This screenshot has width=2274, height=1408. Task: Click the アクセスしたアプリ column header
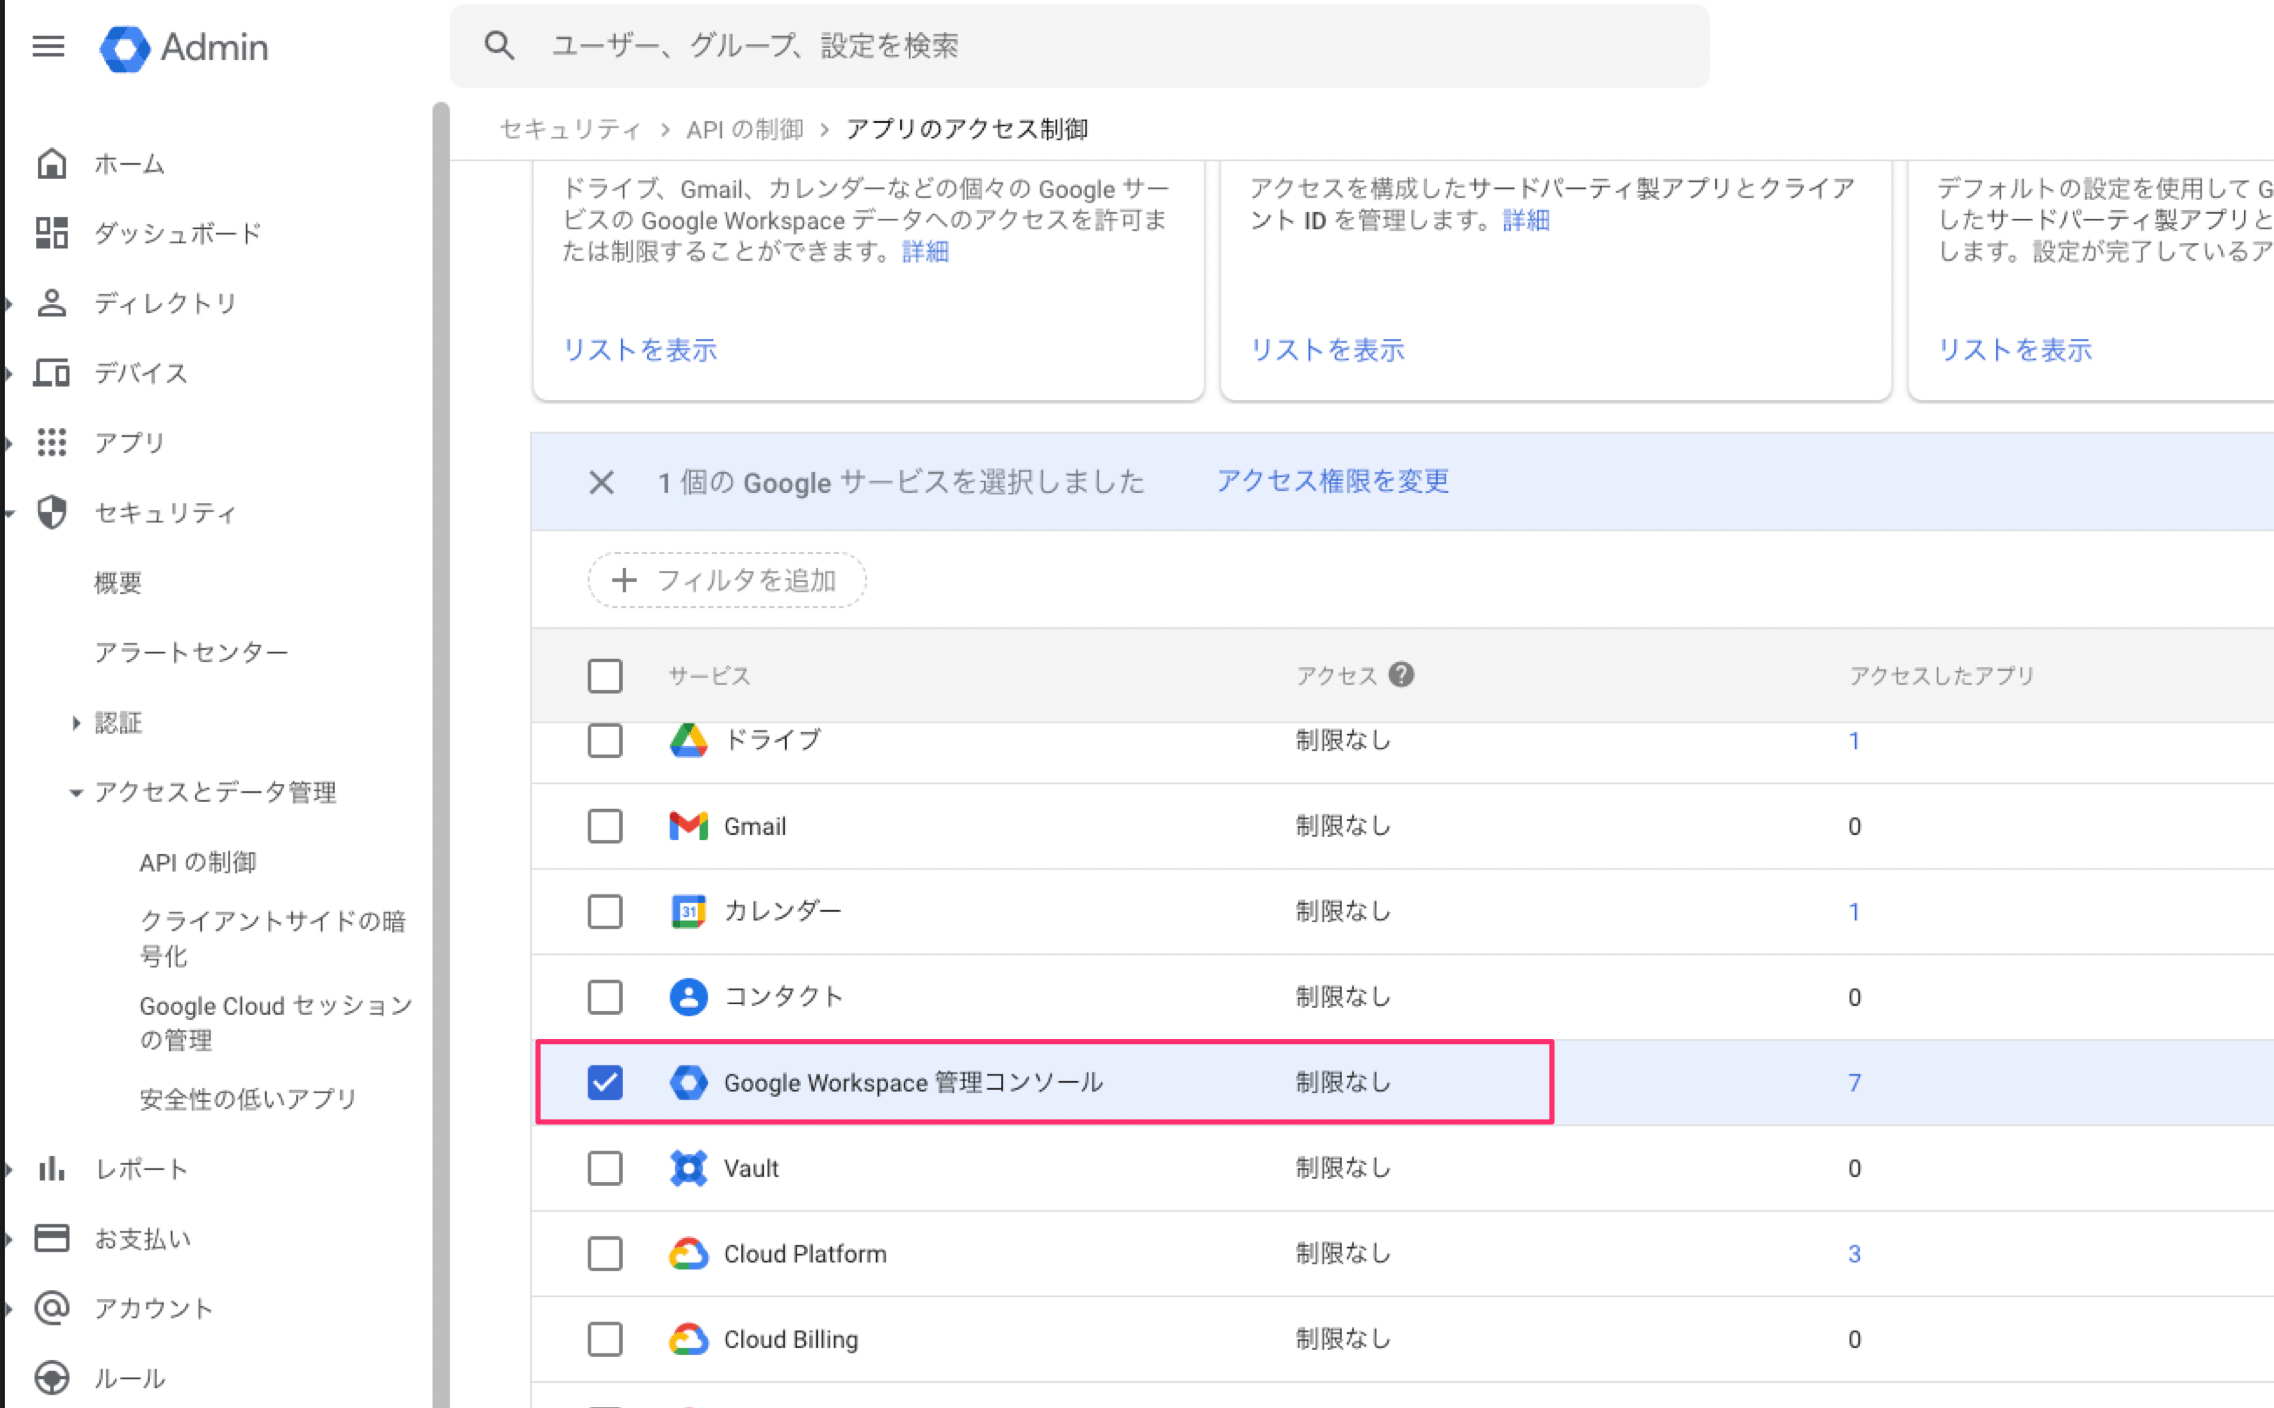pyautogui.click(x=1942, y=675)
